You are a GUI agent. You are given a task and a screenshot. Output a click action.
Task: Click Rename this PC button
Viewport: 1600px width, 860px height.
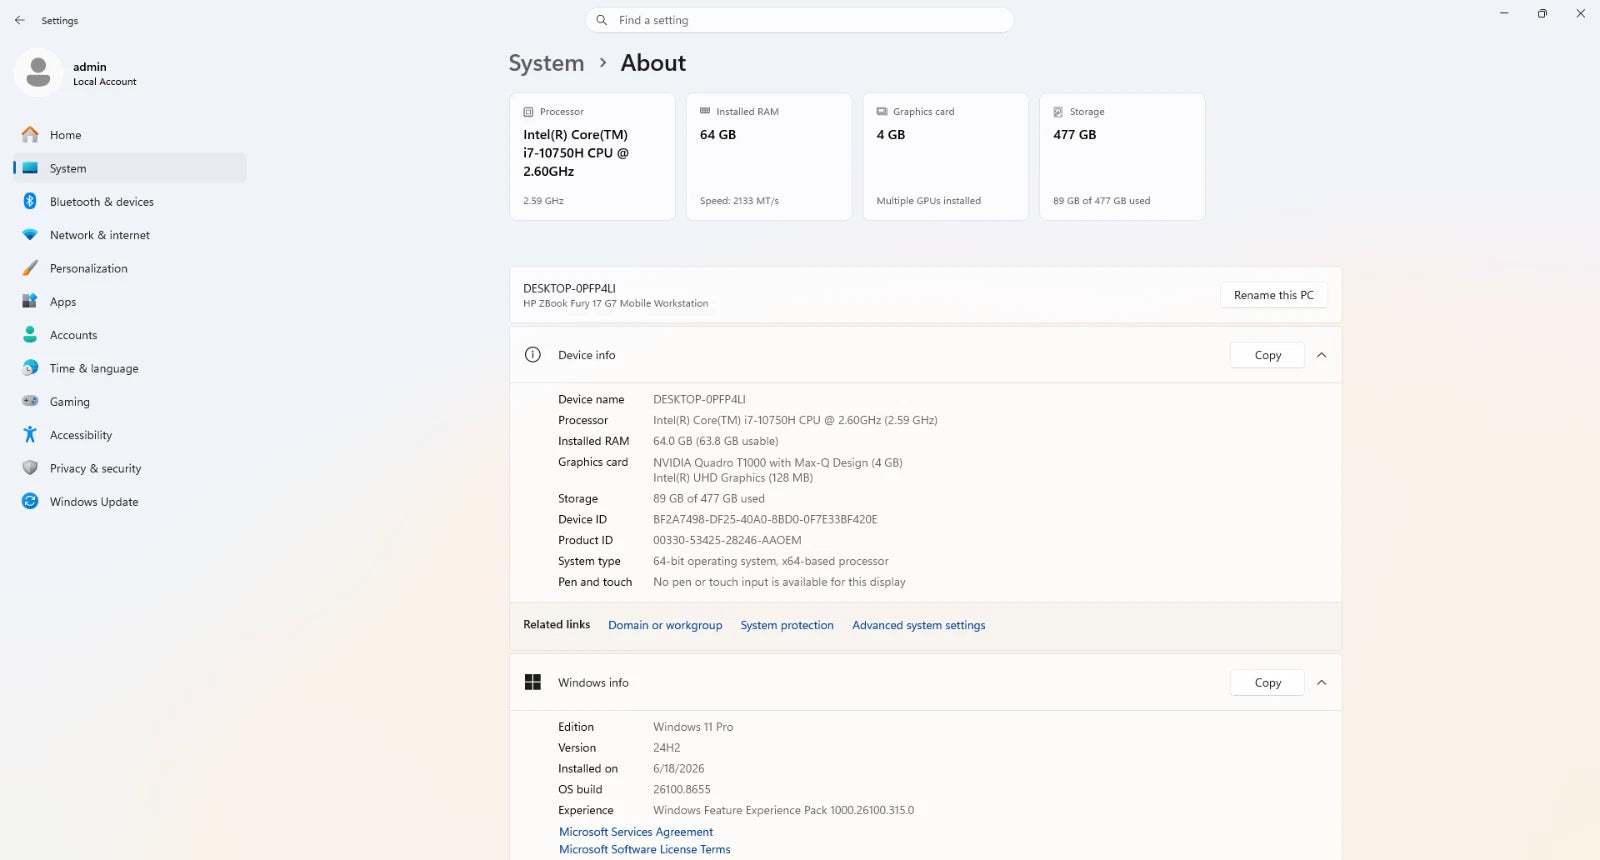coord(1273,295)
